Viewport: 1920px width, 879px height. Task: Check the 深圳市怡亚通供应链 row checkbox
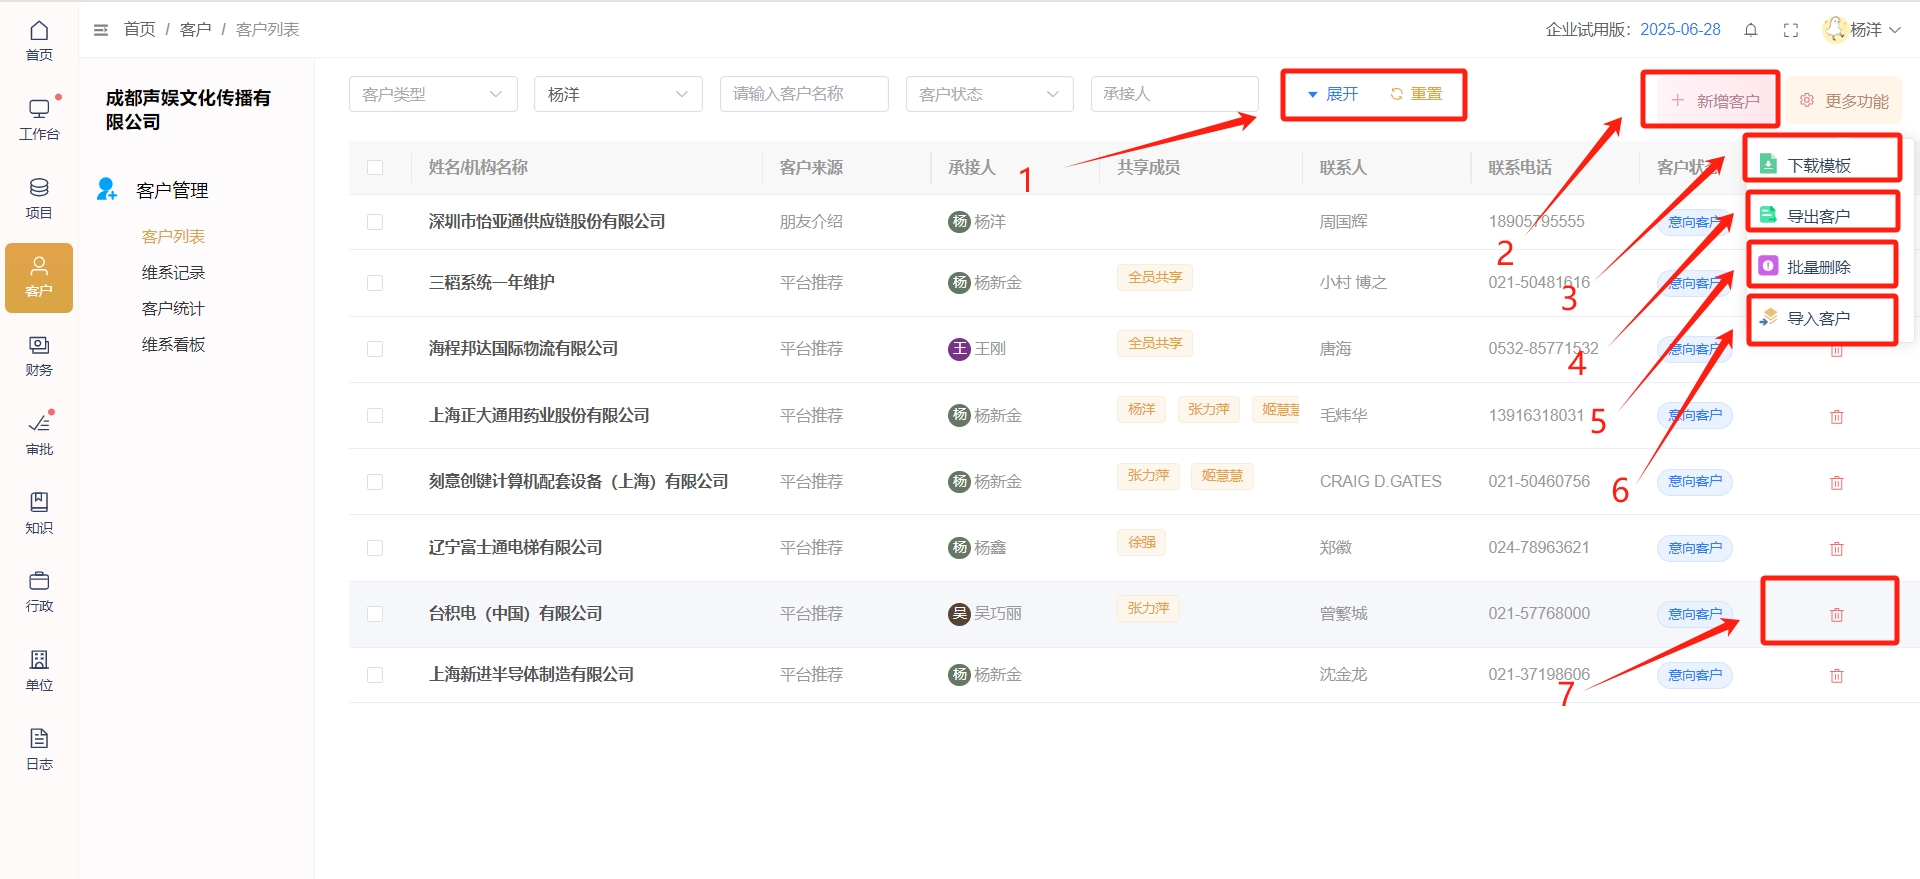coord(375,222)
